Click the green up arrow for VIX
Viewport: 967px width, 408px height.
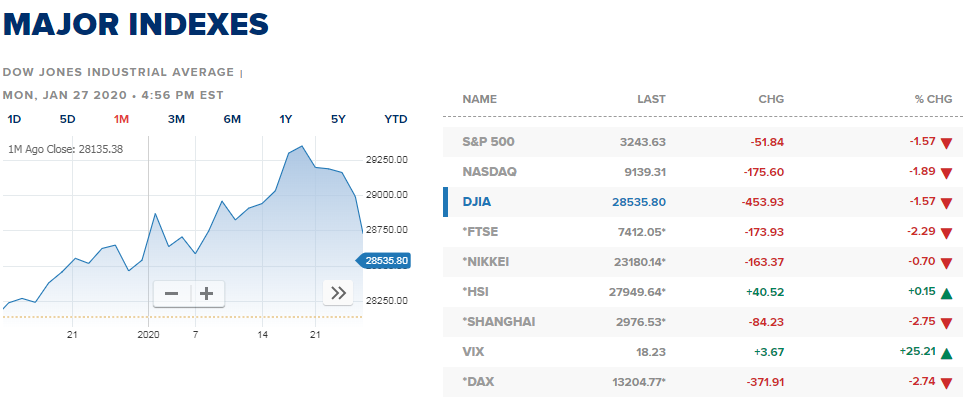pyautogui.click(x=947, y=354)
